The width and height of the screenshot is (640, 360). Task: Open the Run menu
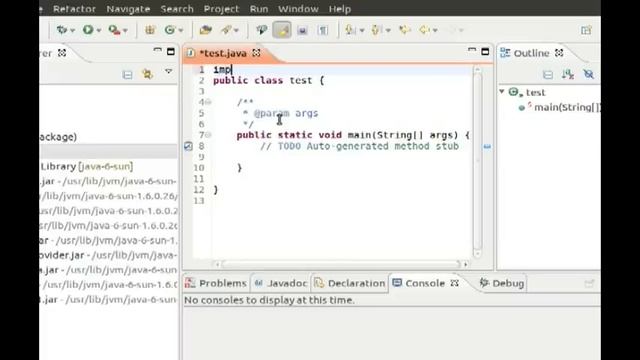click(259, 9)
